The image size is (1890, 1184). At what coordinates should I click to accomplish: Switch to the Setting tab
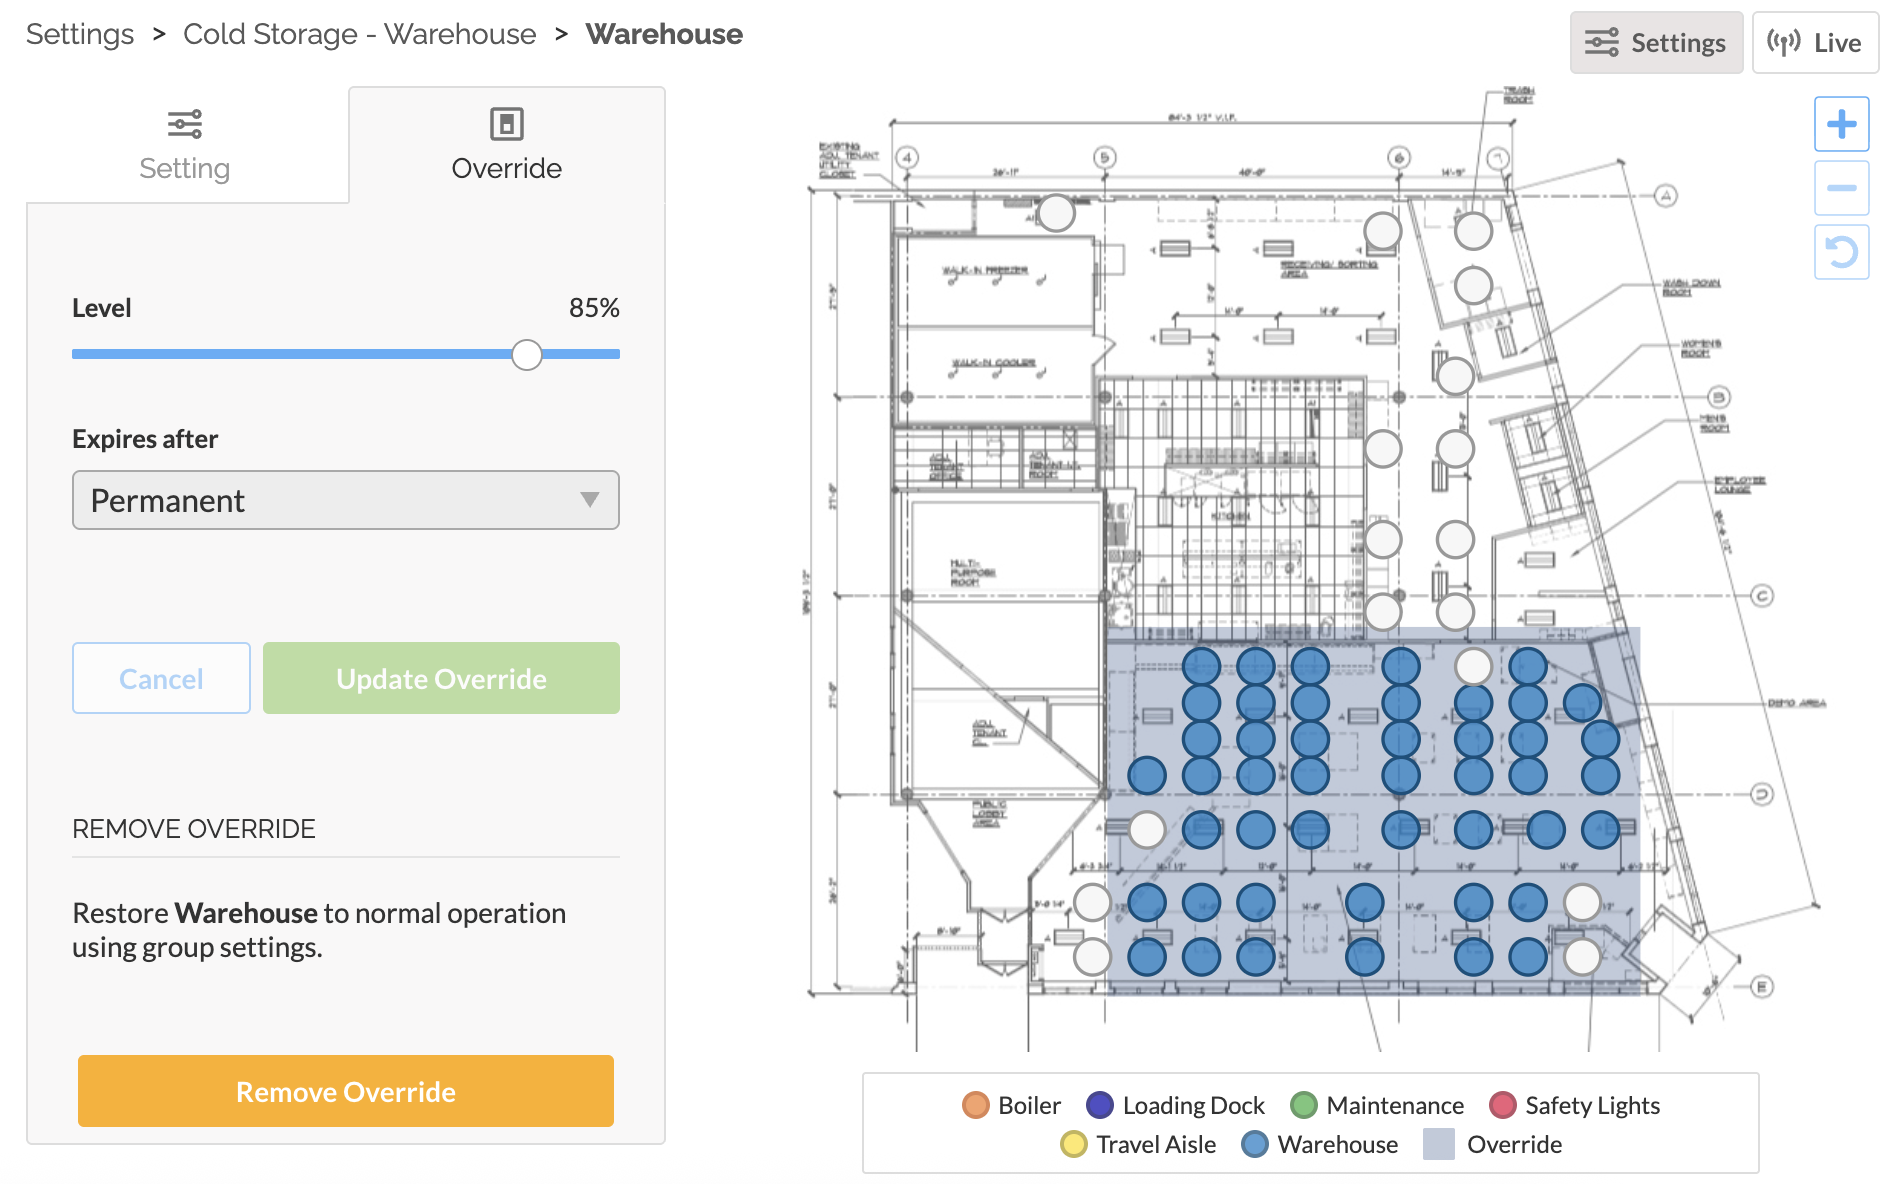tap(186, 146)
